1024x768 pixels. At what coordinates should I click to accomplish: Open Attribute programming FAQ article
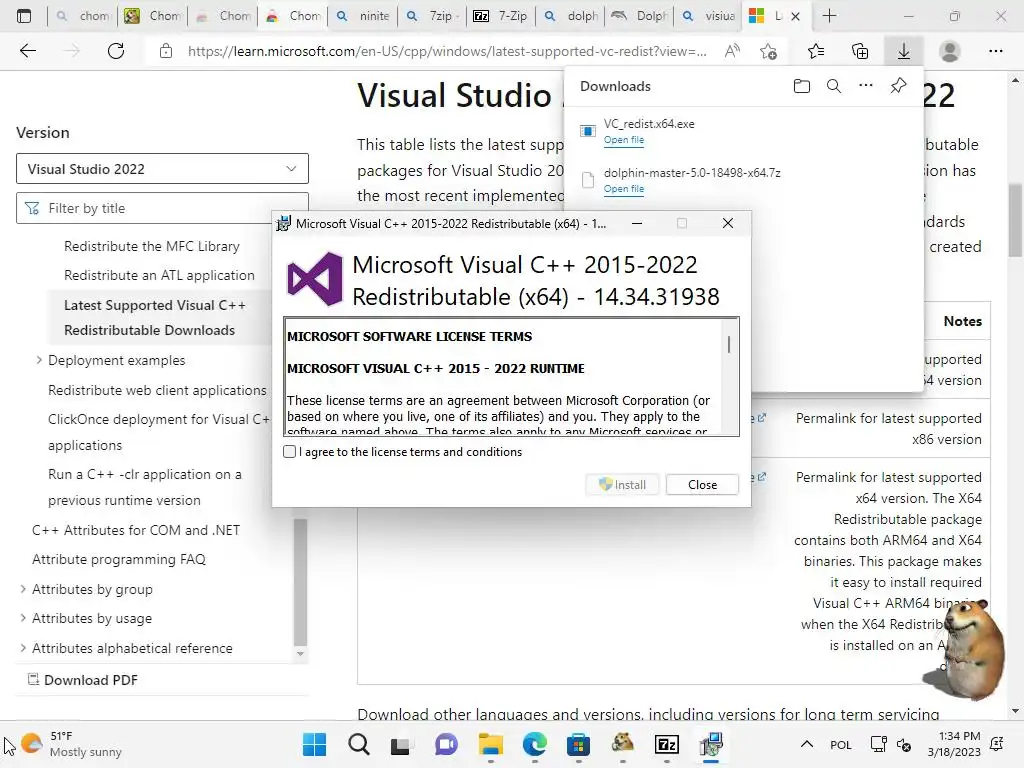119,559
